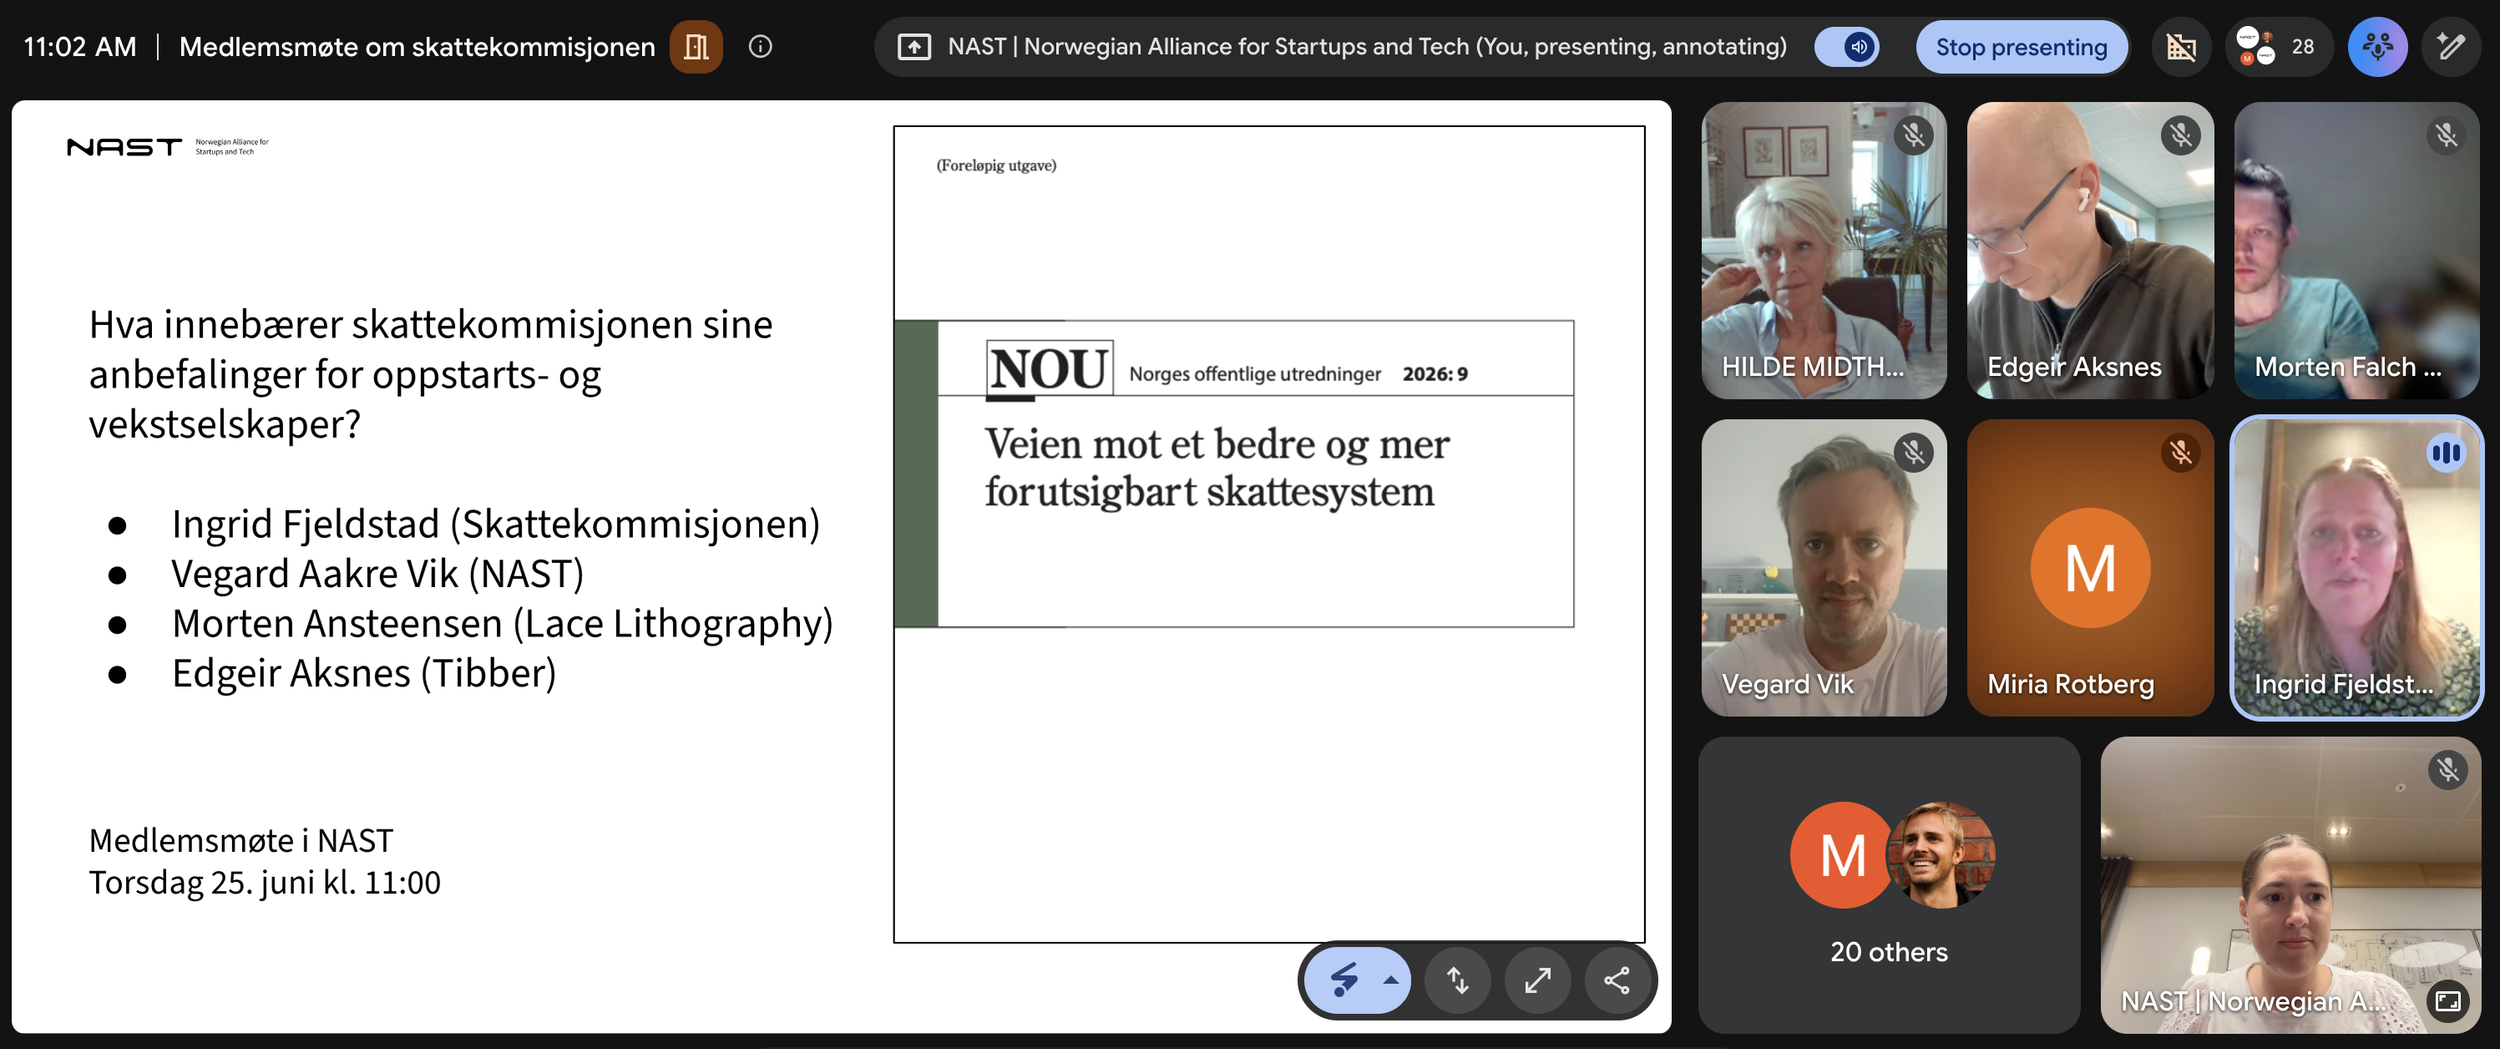
Task: Click the bullet 'Morten Ansteensen (Lace Lithography)'
Action: click(502, 624)
